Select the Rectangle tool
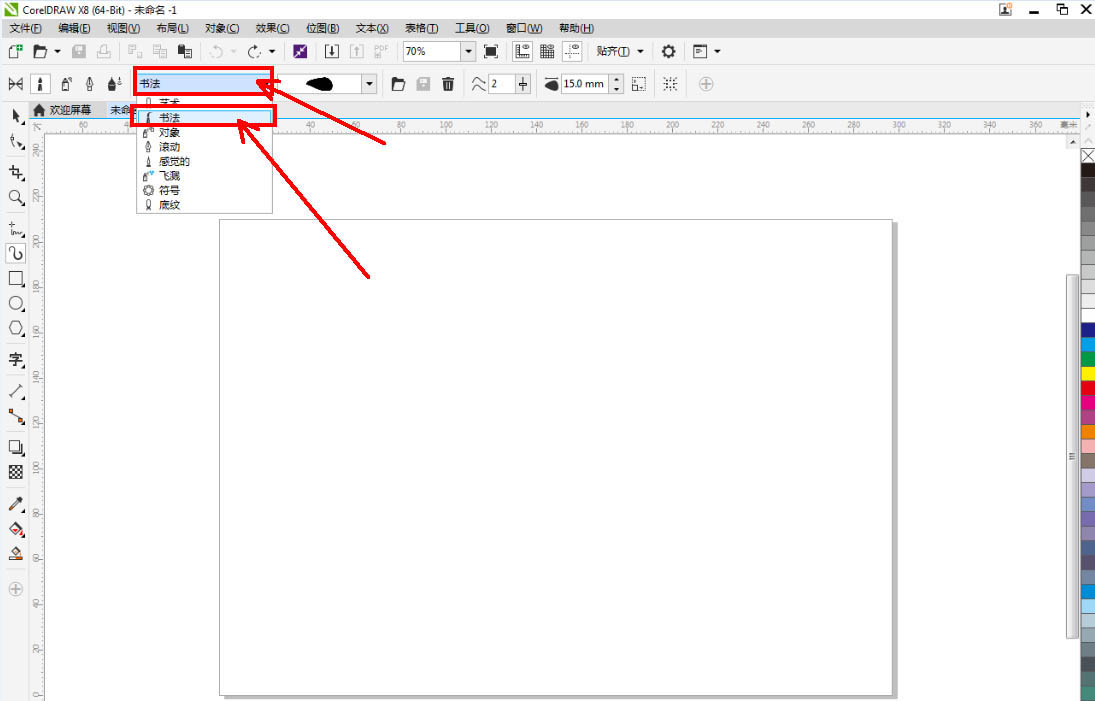 (16, 279)
